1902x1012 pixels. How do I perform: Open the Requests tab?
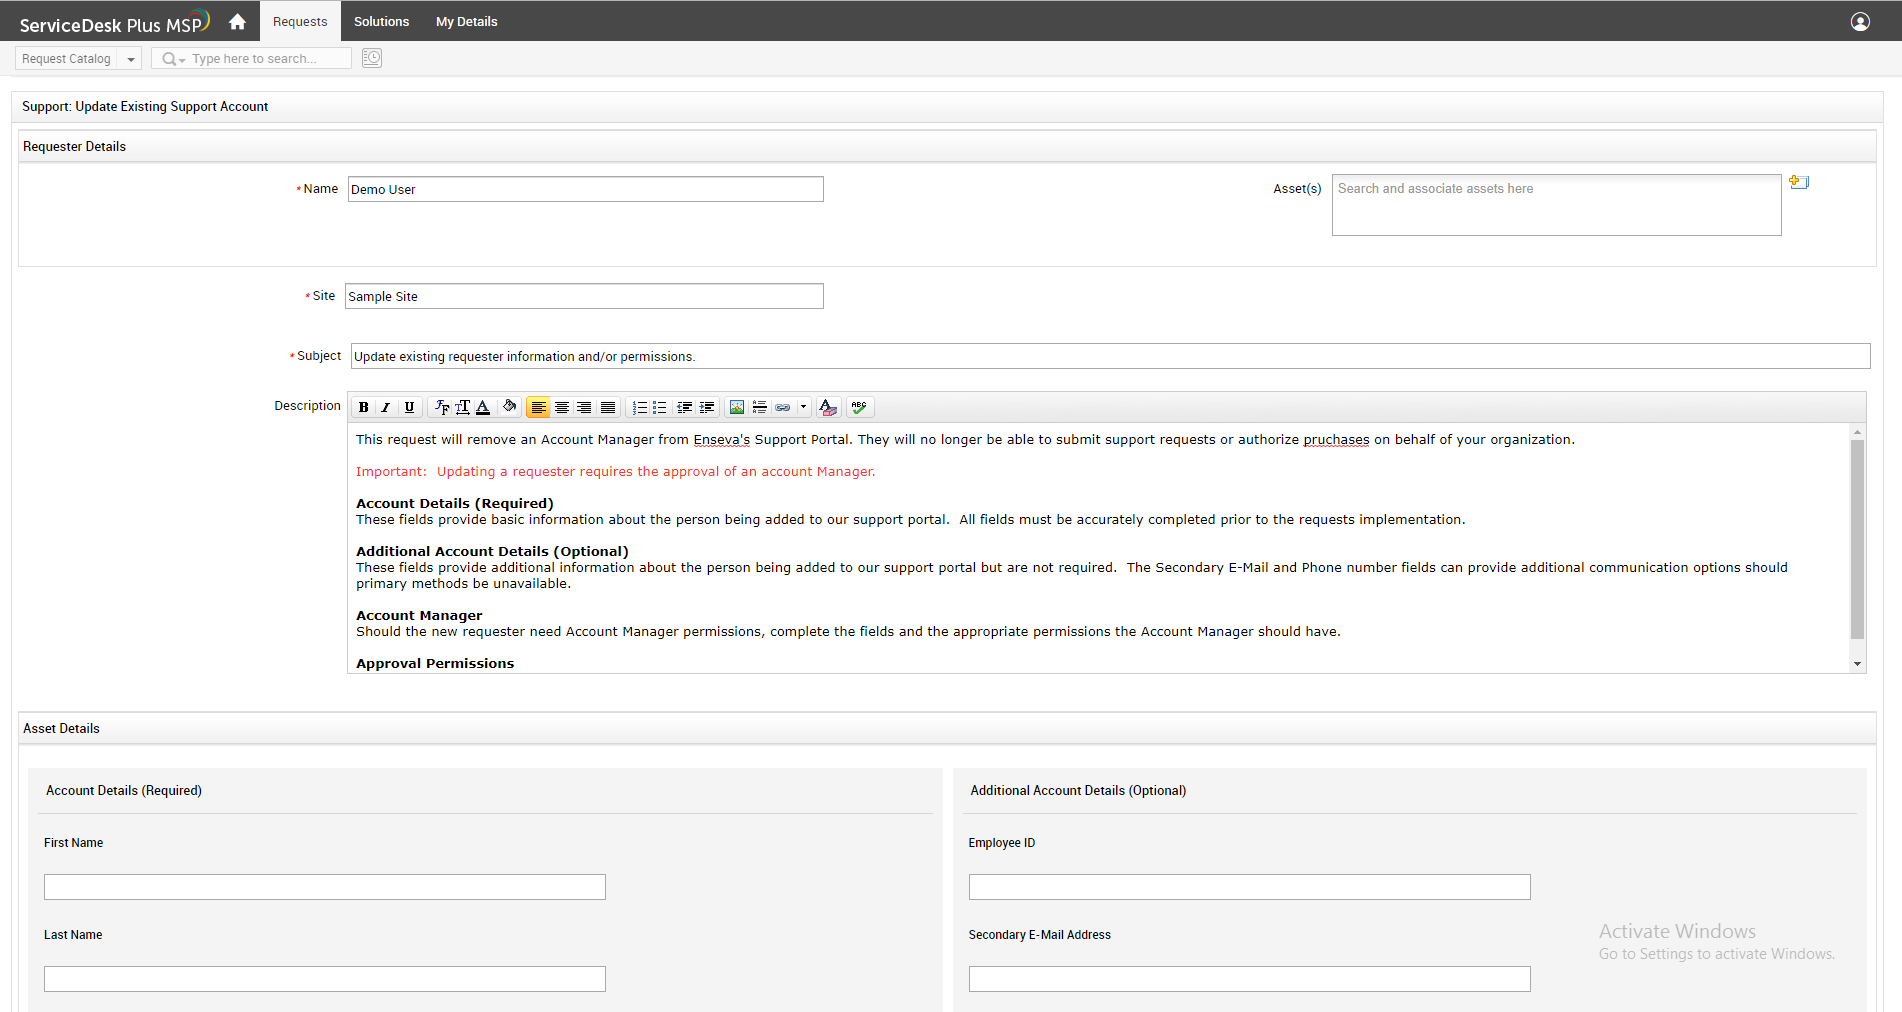300,21
